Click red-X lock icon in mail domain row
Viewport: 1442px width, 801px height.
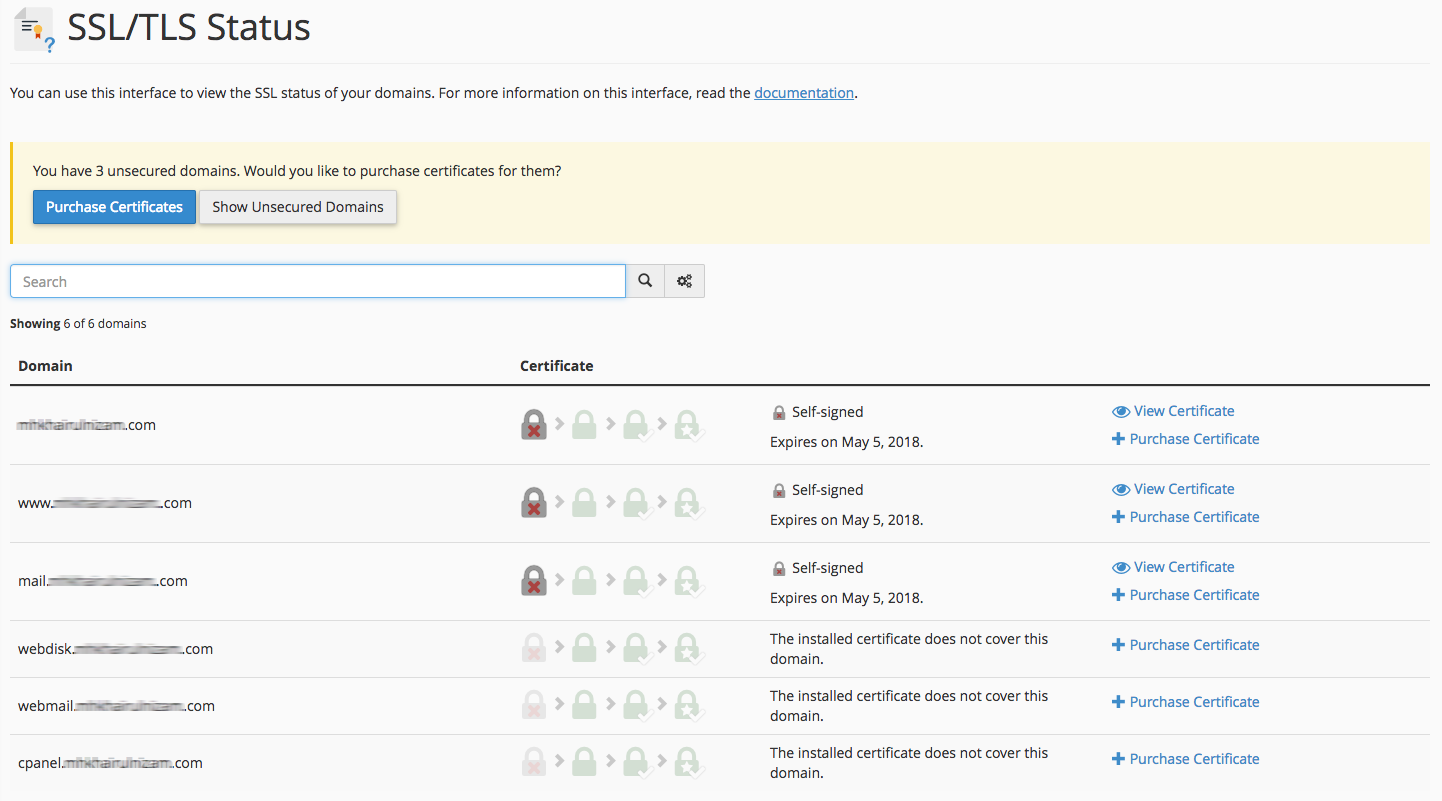[534, 581]
